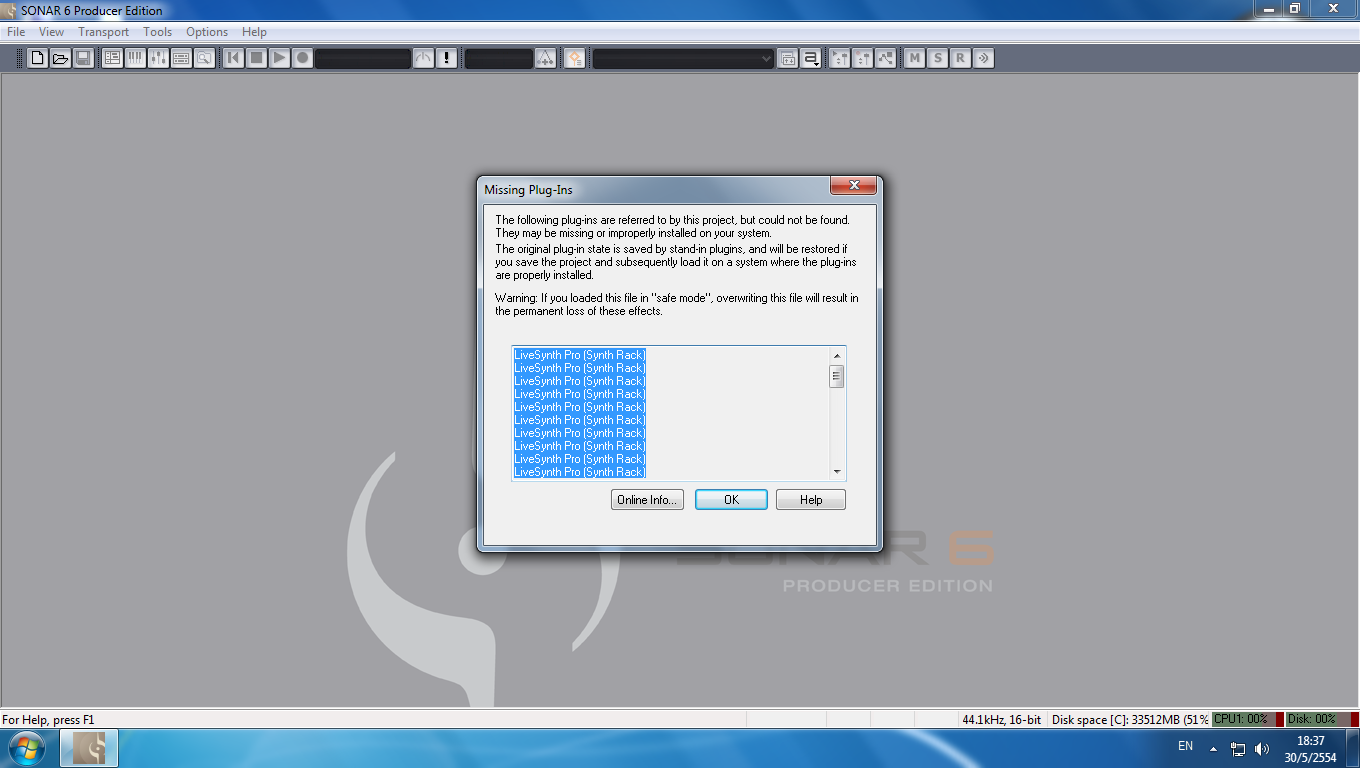The image size is (1360, 768).
Task: Click the EN language indicator in the tray
Action: tap(1186, 746)
